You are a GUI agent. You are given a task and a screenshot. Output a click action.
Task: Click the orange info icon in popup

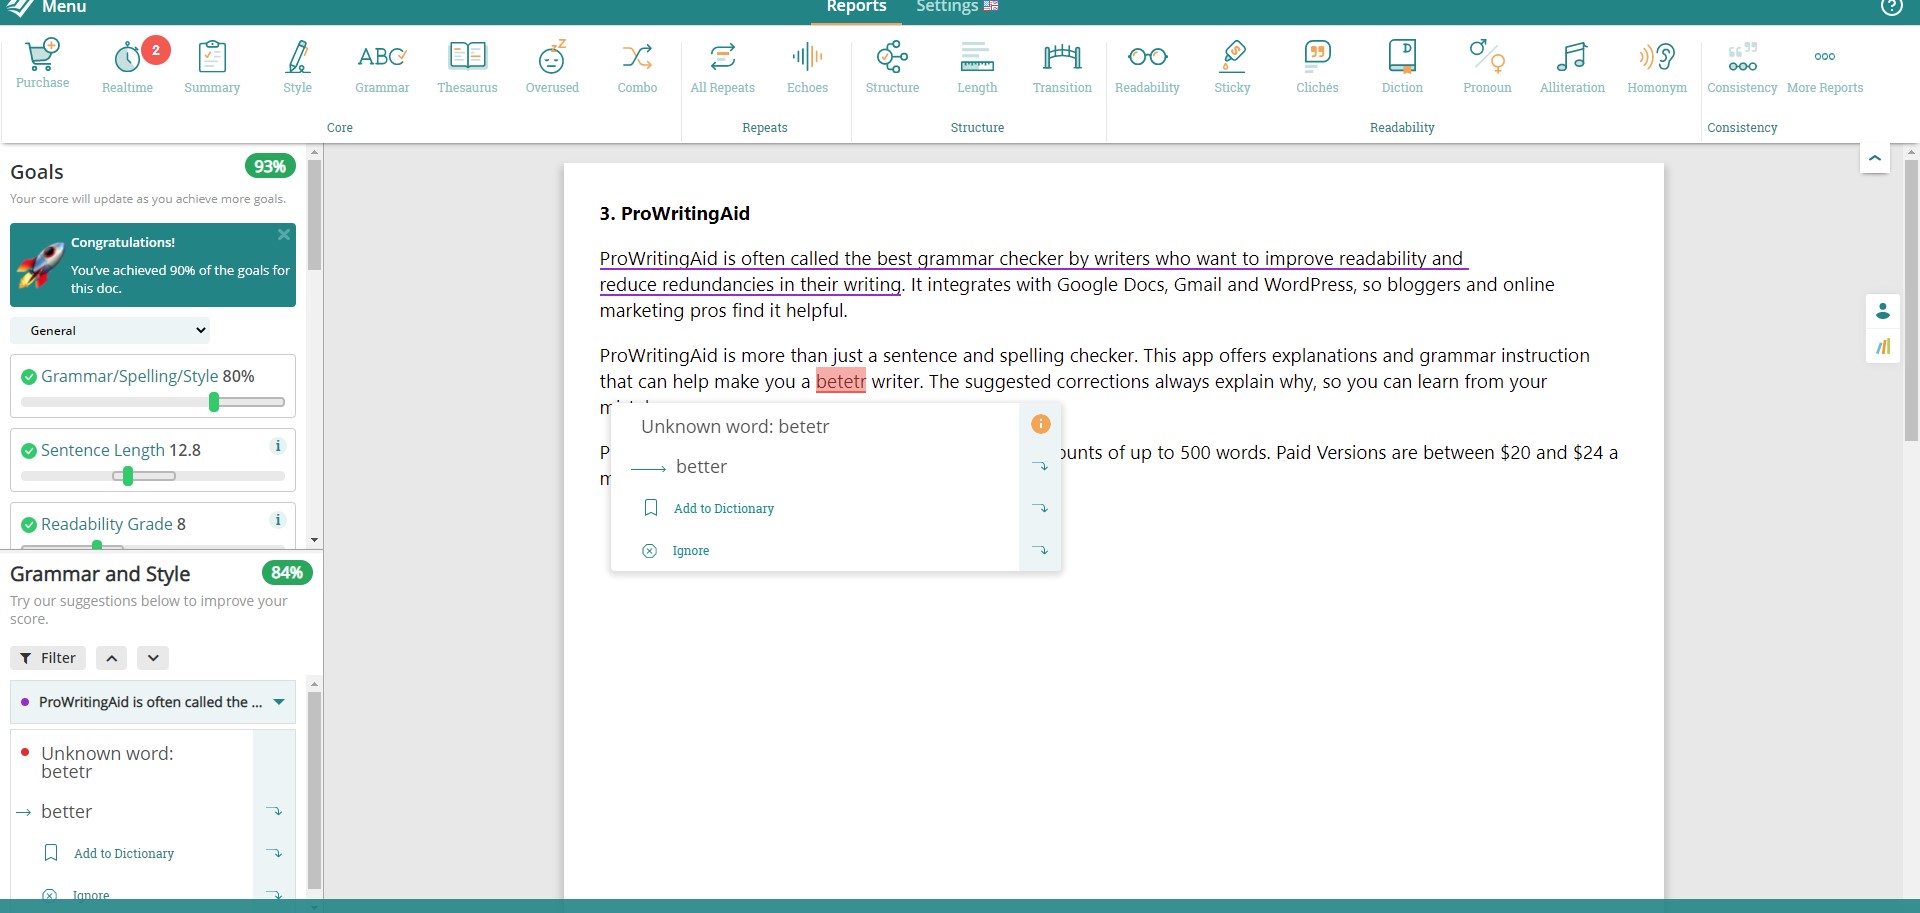click(1041, 424)
